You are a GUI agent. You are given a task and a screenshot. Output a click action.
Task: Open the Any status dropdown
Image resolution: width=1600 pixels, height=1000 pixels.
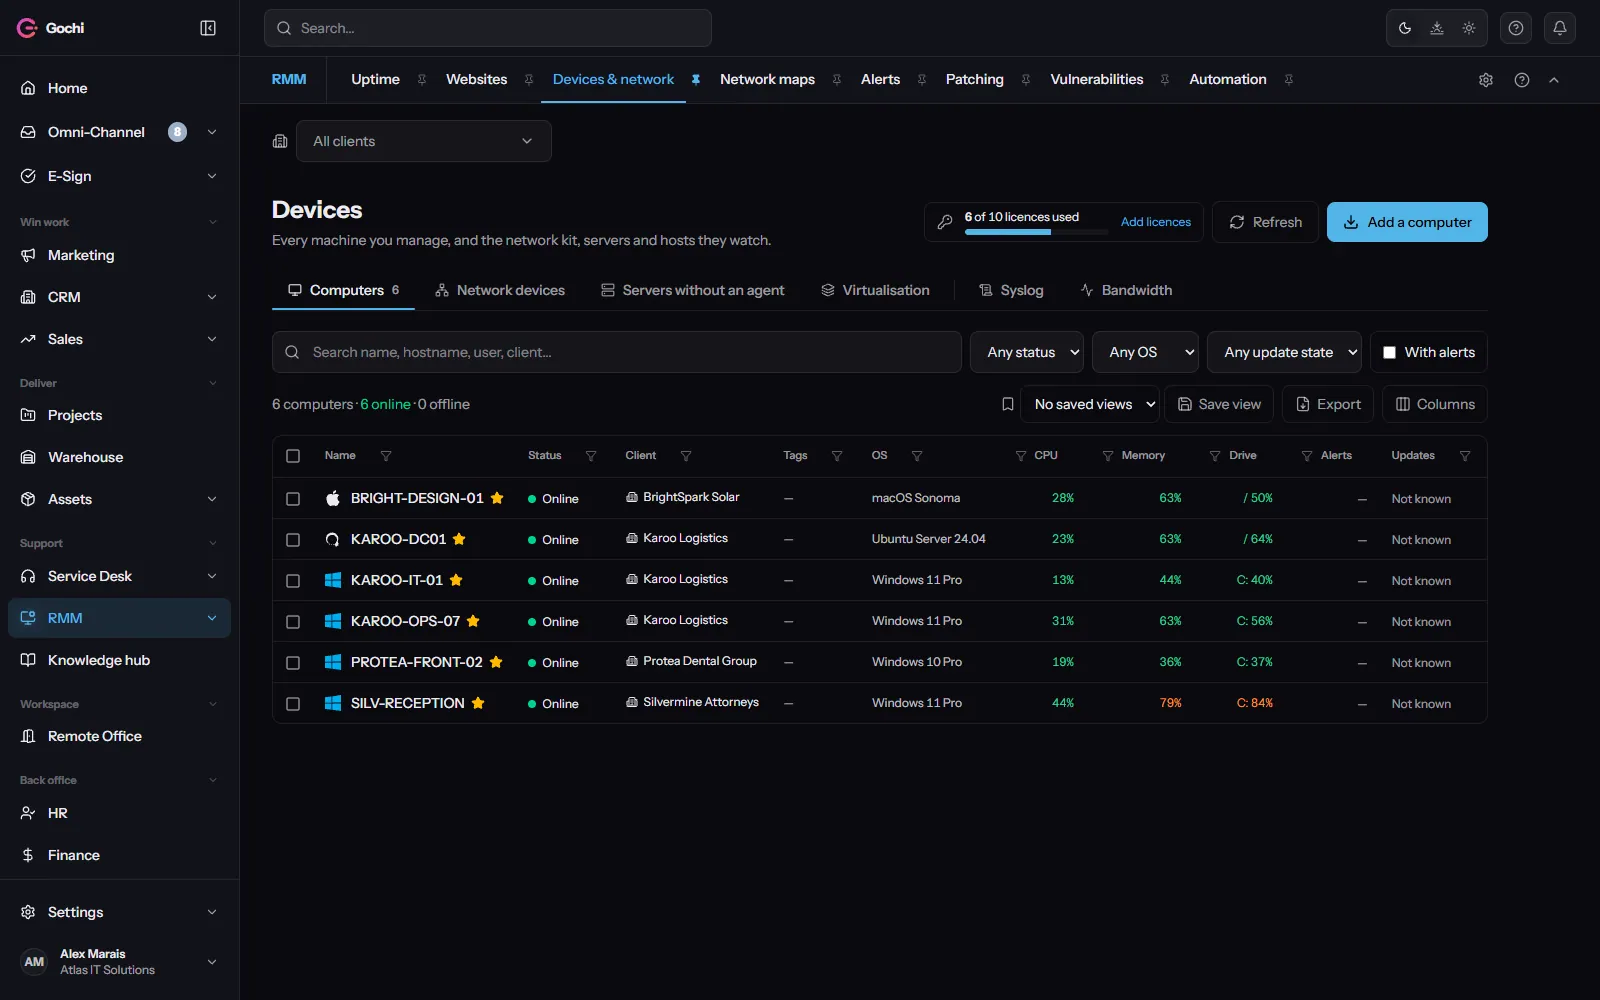pyautogui.click(x=1027, y=352)
